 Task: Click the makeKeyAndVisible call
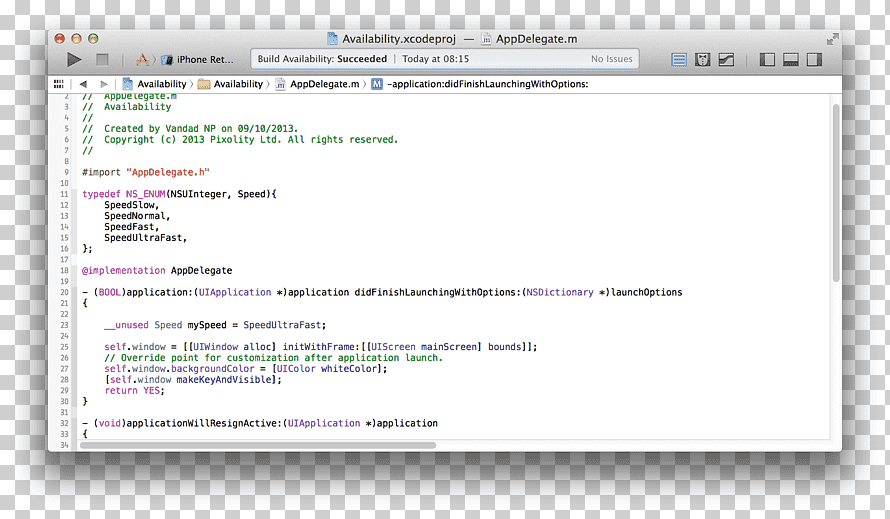pyautogui.click(x=224, y=379)
